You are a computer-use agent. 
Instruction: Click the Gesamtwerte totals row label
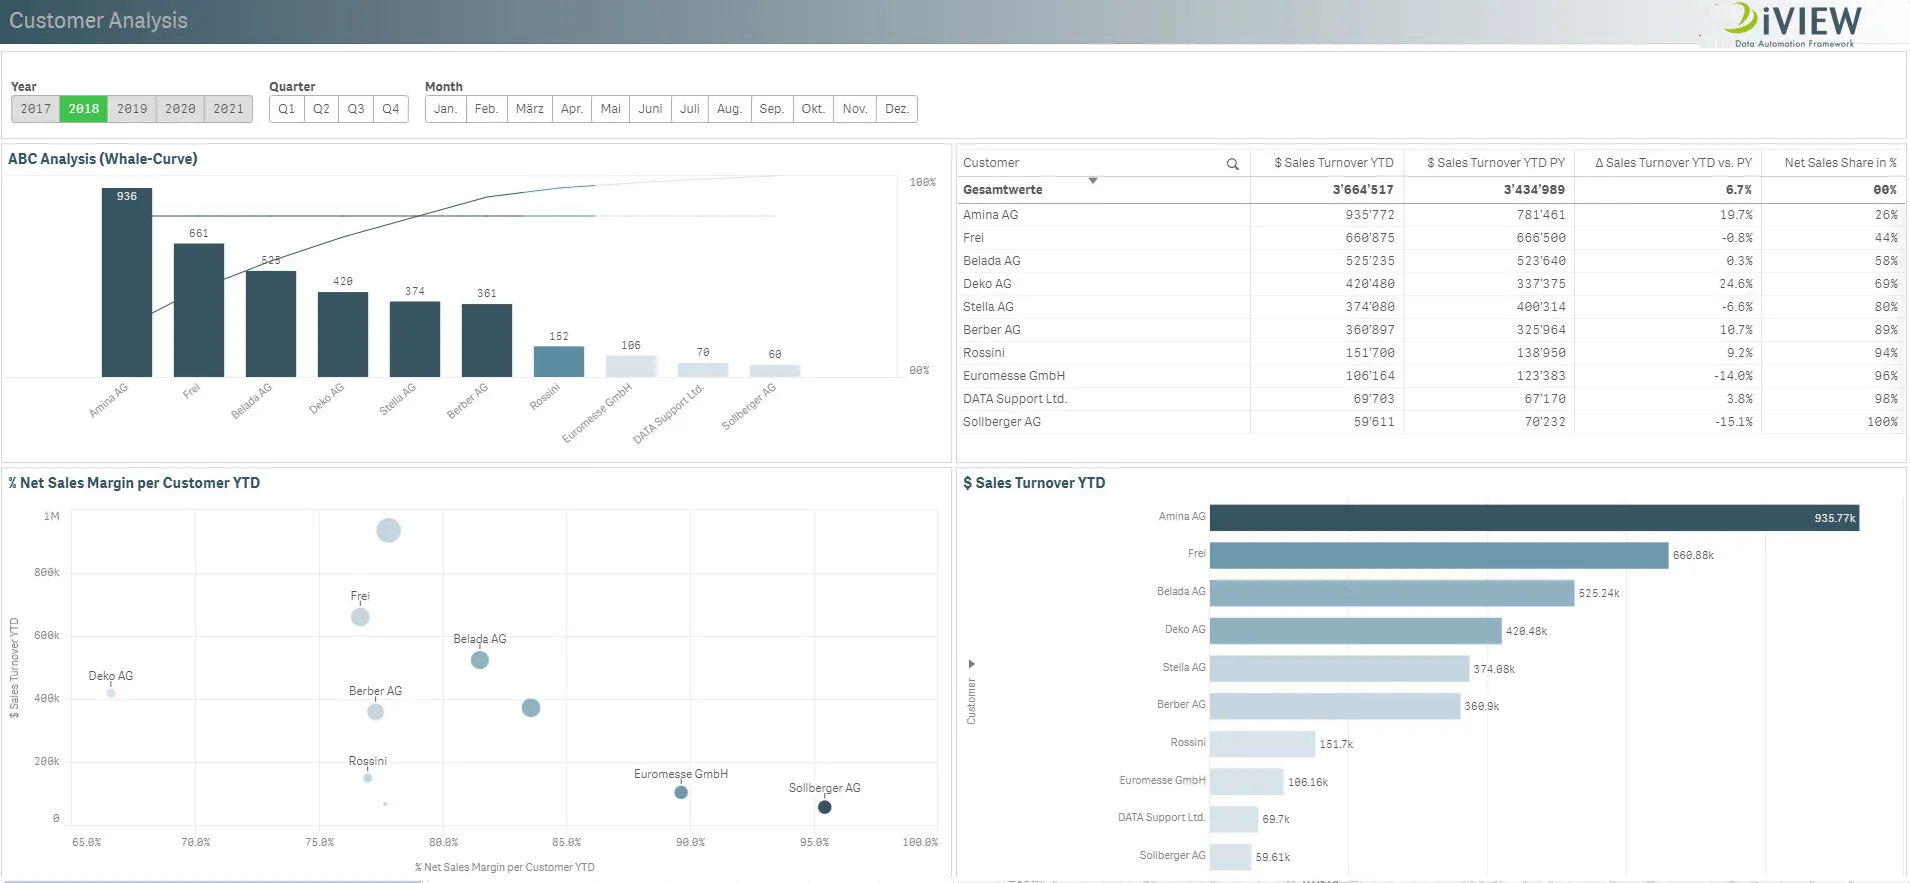1003,190
